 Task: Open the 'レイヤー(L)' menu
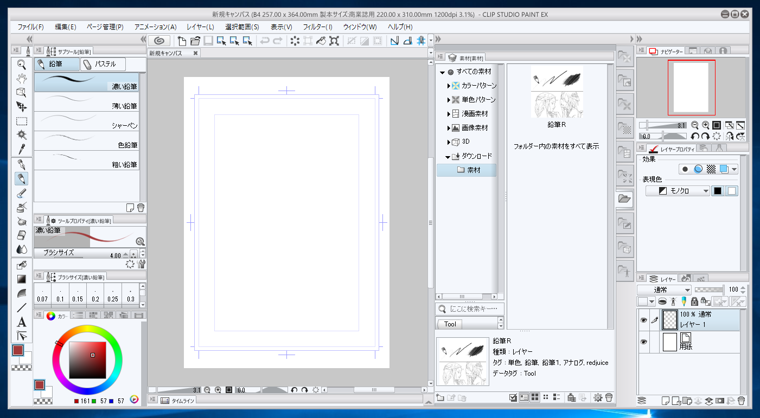point(200,27)
